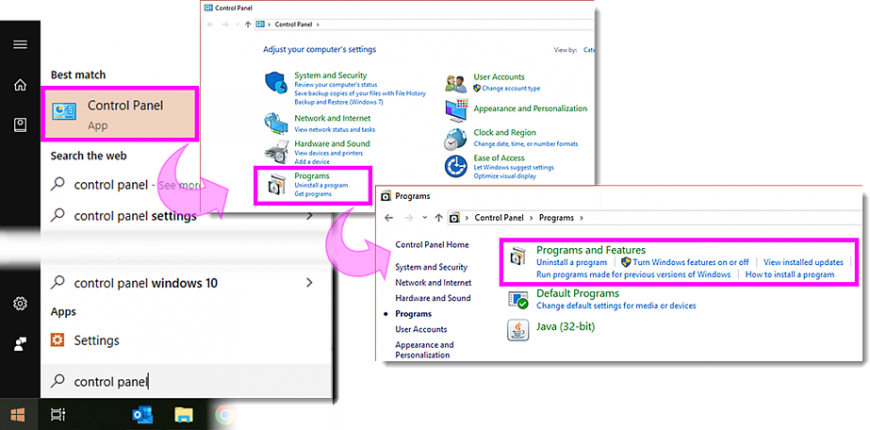Open 'Uninstall a program' under Programs and Features
The width and height of the screenshot is (870, 430).
(x=571, y=262)
